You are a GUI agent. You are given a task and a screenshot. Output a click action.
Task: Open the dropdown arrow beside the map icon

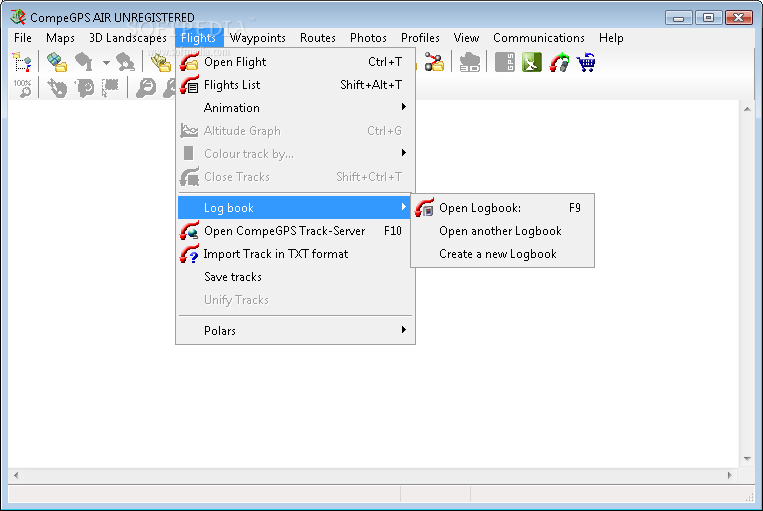coord(106,63)
